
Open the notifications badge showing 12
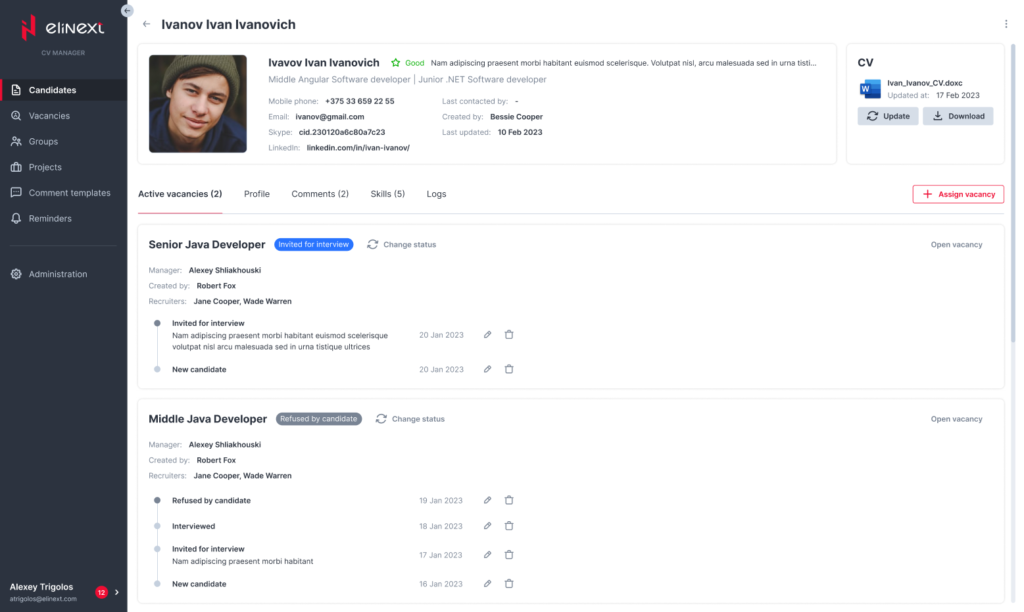pos(101,592)
